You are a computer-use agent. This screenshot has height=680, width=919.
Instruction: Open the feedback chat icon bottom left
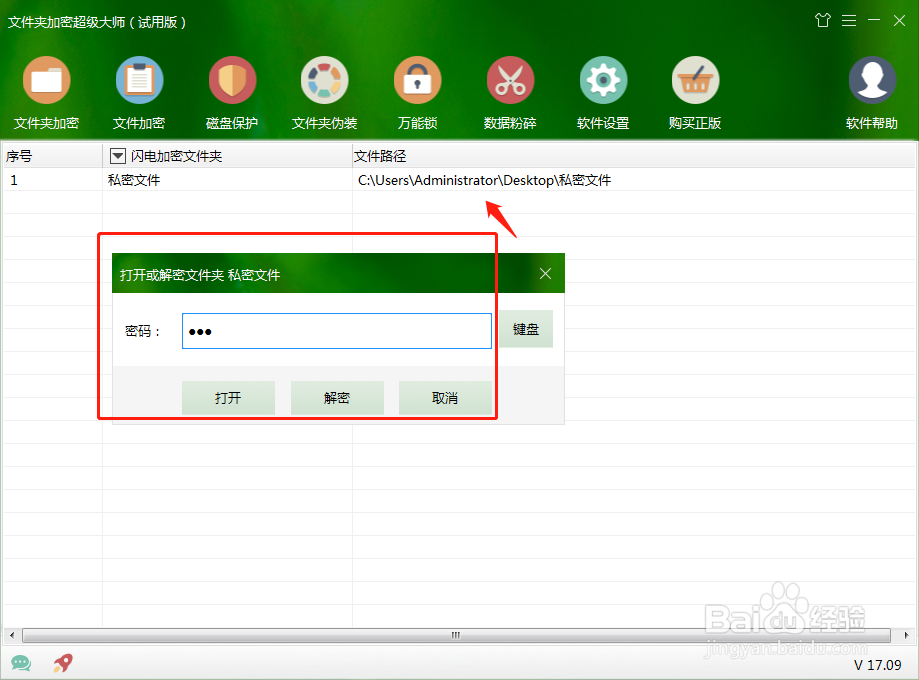tap(21, 663)
